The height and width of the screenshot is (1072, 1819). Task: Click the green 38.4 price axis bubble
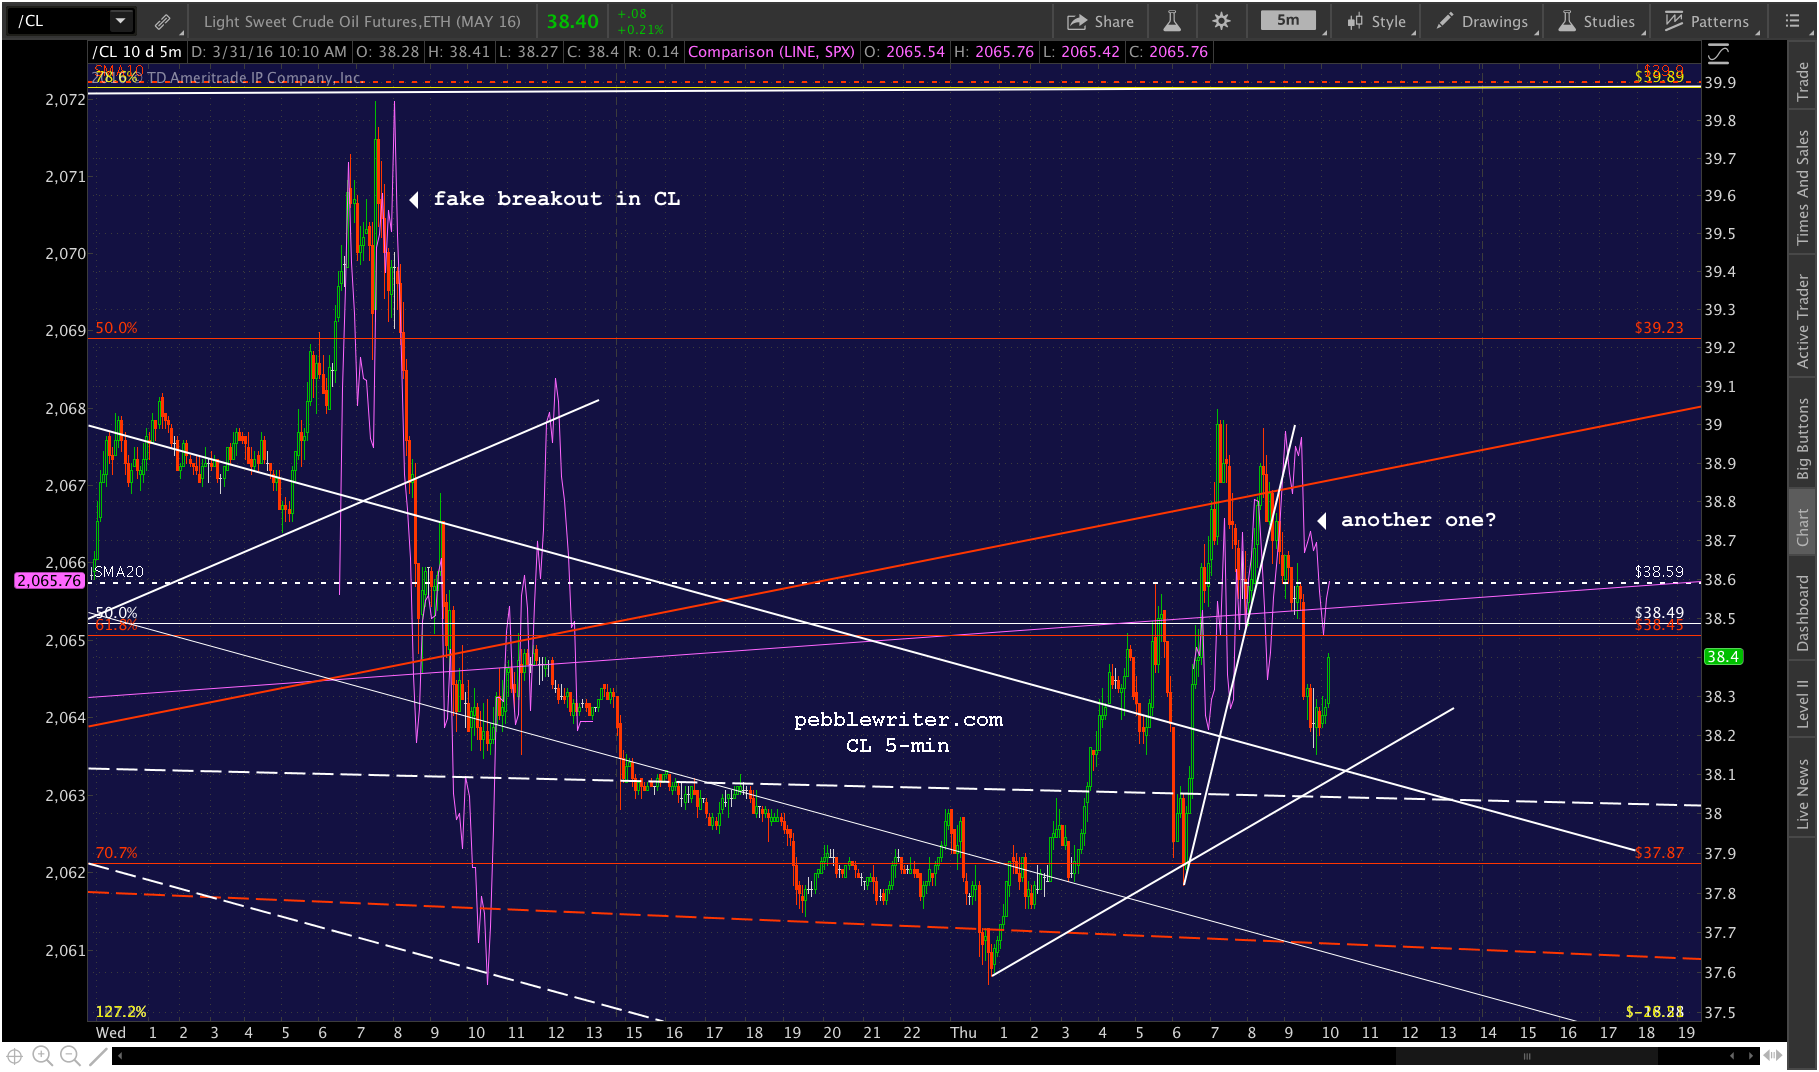click(x=1723, y=657)
